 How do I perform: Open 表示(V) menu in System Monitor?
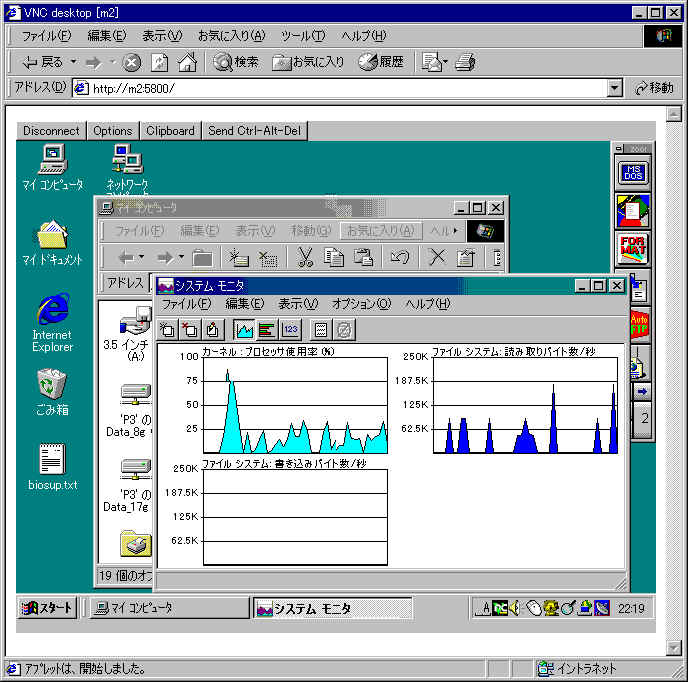tap(298, 304)
